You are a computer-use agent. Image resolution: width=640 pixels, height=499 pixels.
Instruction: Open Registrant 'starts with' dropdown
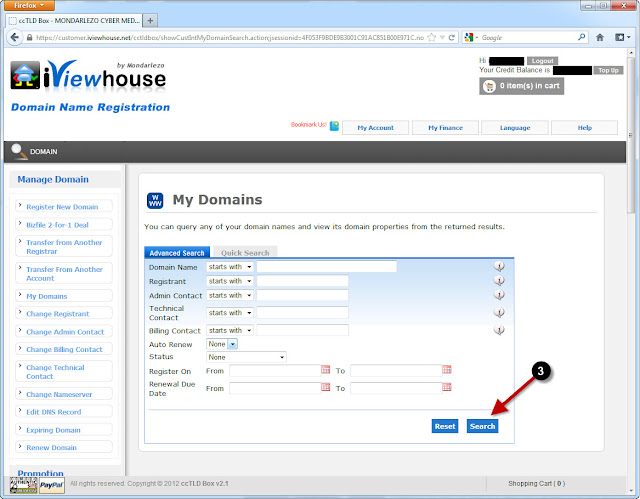pyautogui.click(x=230, y=281)
